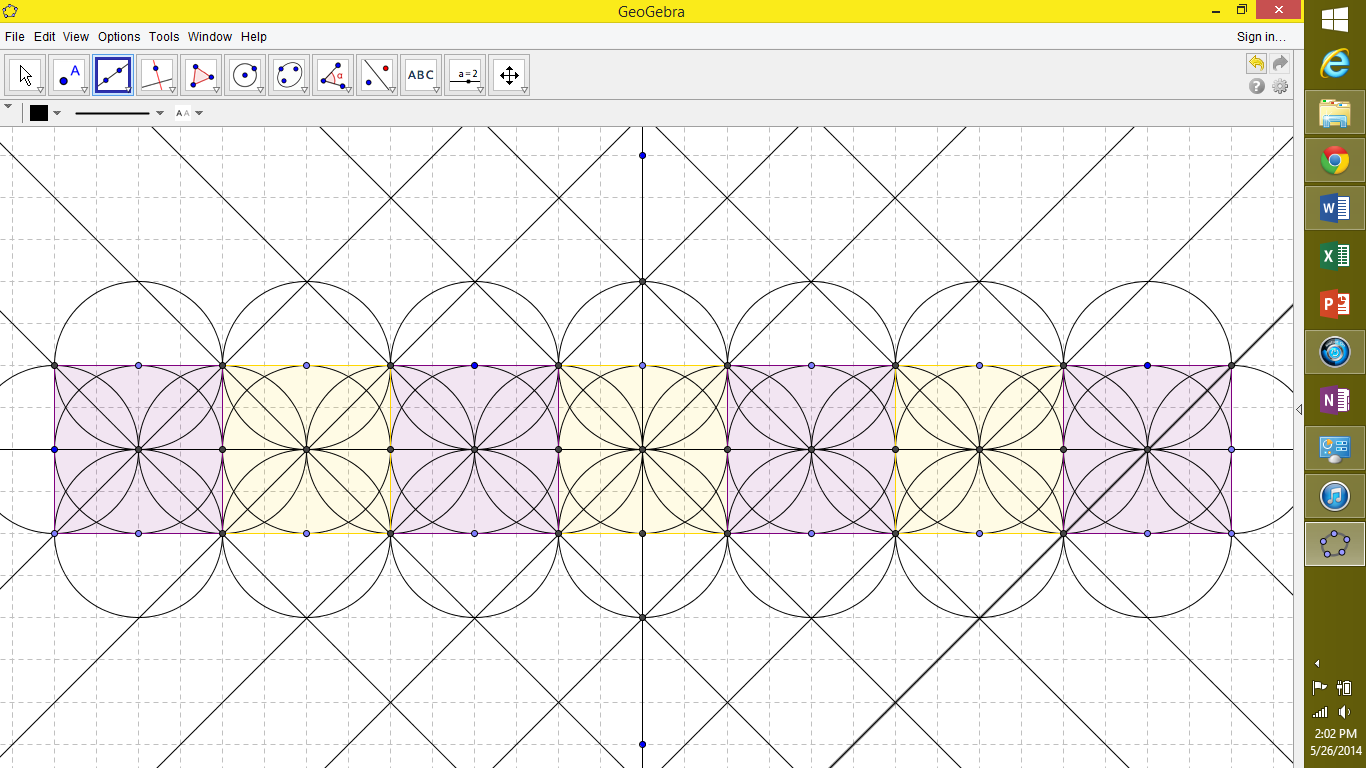
Task: Click the AA label style button
Action: click(x=183, y=113)
